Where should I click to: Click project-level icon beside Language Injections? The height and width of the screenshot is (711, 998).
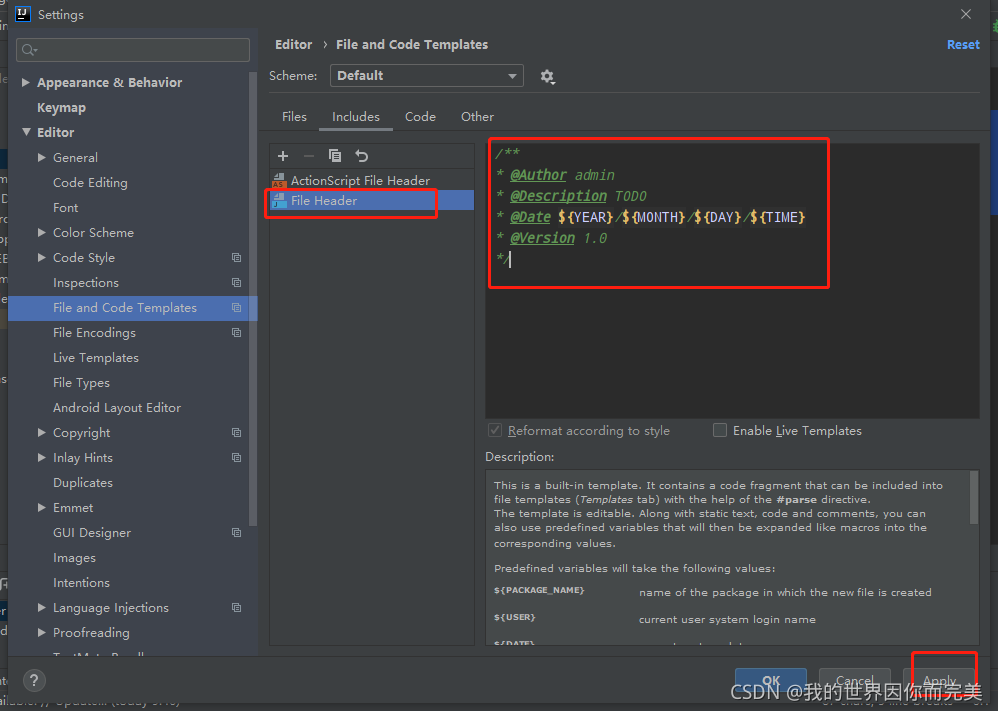(x=236, y=608)
